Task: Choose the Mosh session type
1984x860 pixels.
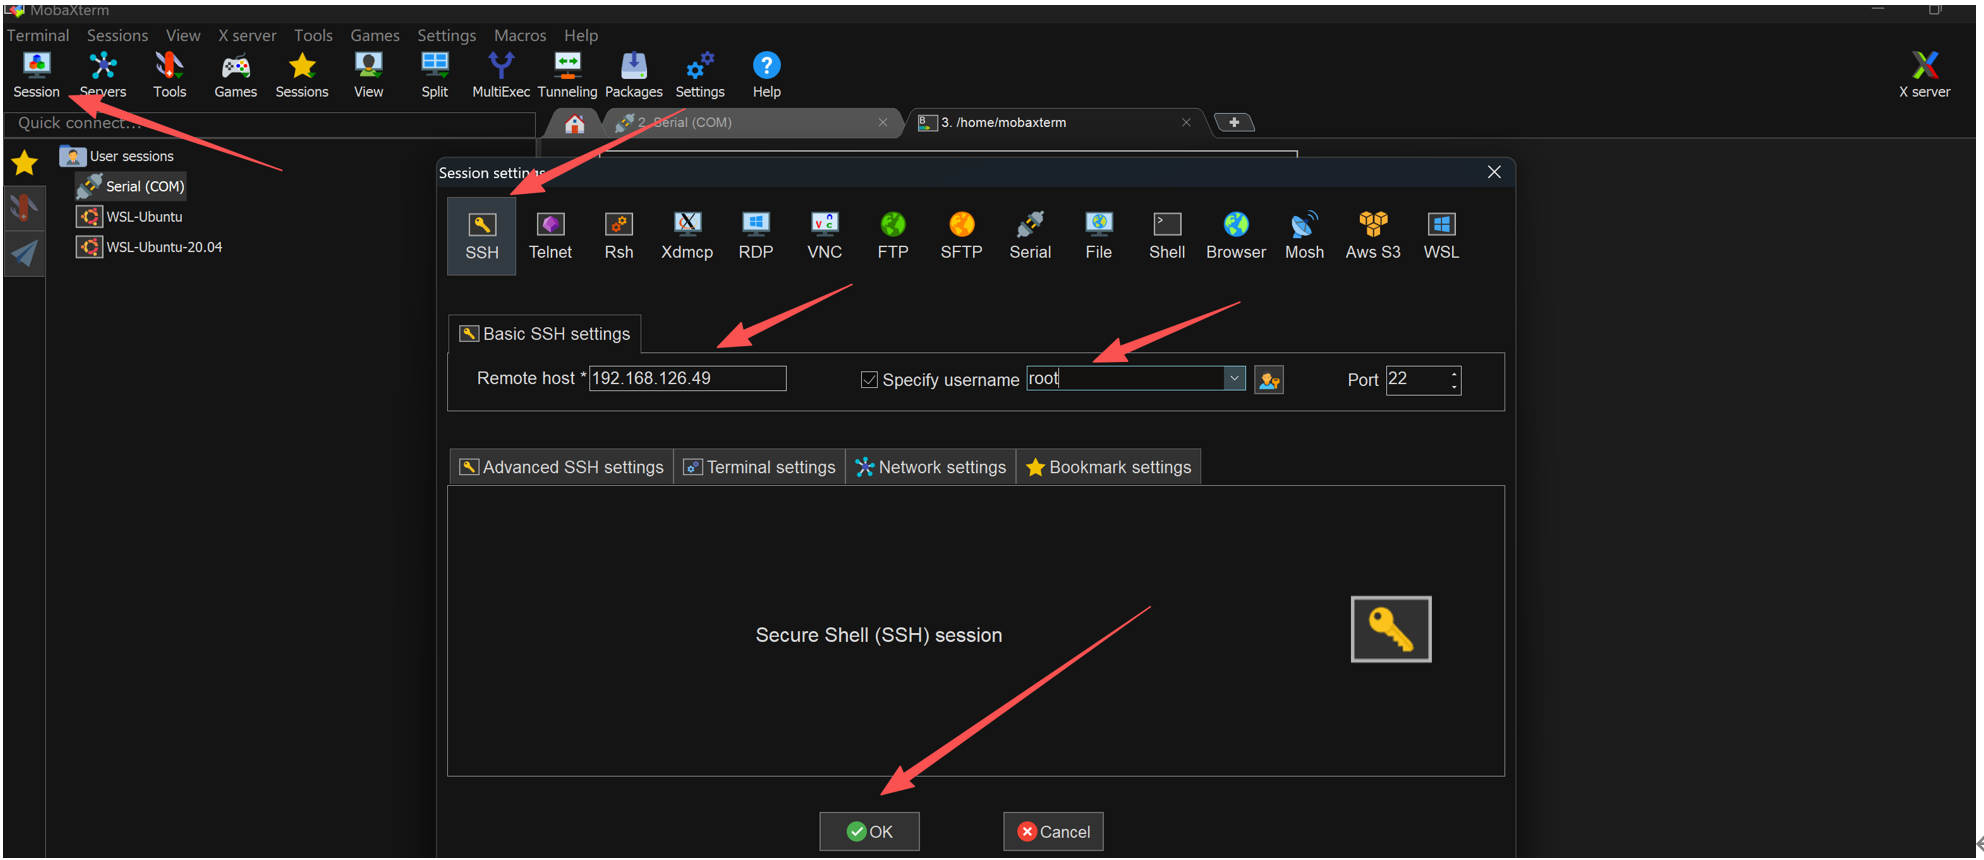Action: pyautogui.click(x=1305, y=236)
